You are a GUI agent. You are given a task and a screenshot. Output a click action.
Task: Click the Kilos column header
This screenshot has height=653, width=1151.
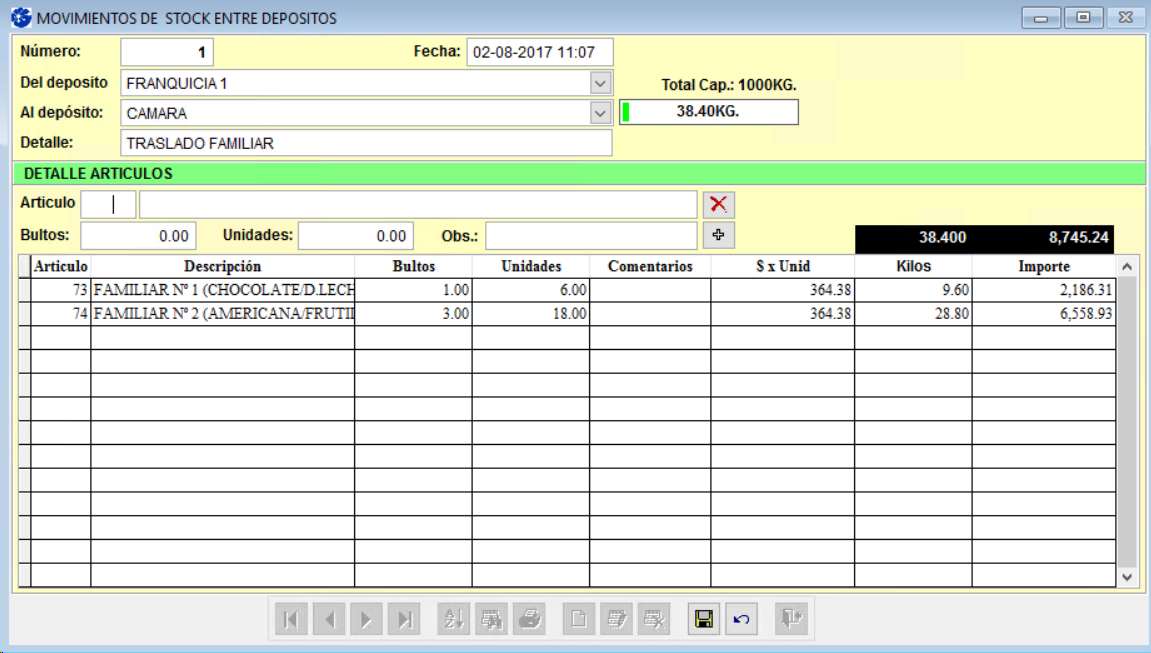(x=913, y=267)
